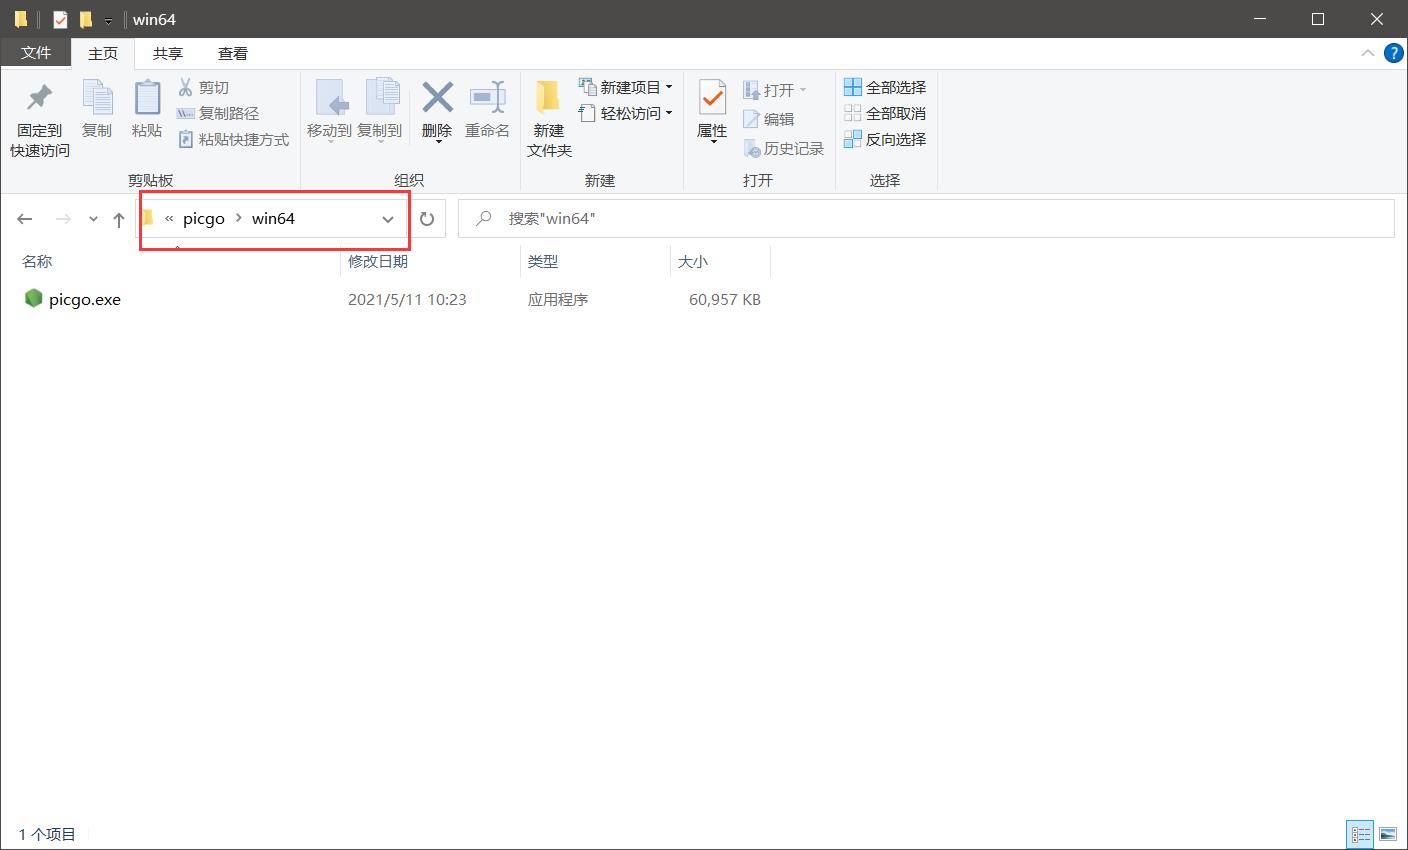The width and height of the screenshot is (1408, 850).
Task: Switch to the Share (共享) tab
Action: pyautogui.click(x=168, y=53)
